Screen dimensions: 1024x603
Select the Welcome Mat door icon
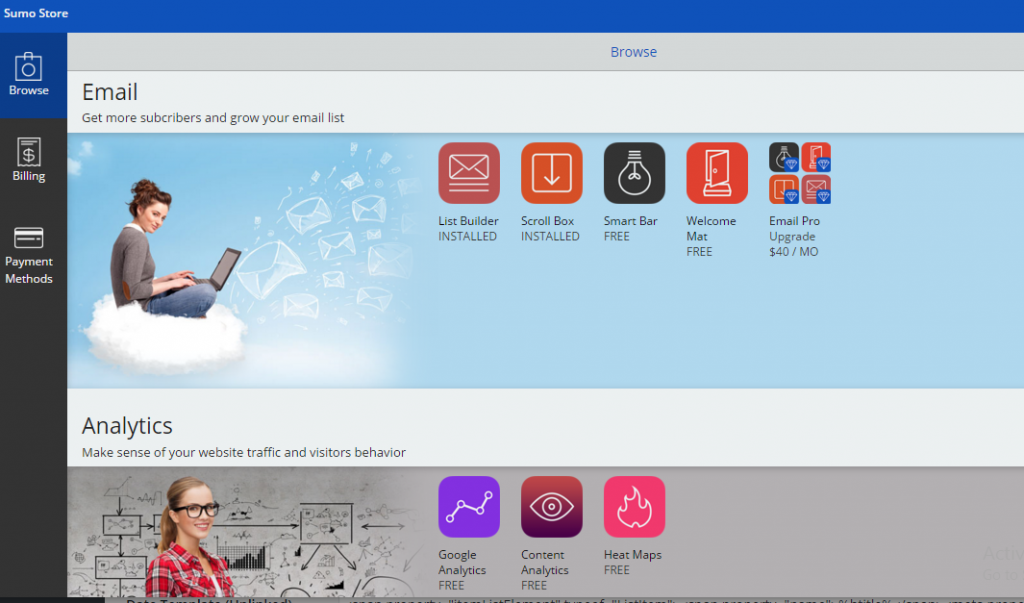(717, 173)
